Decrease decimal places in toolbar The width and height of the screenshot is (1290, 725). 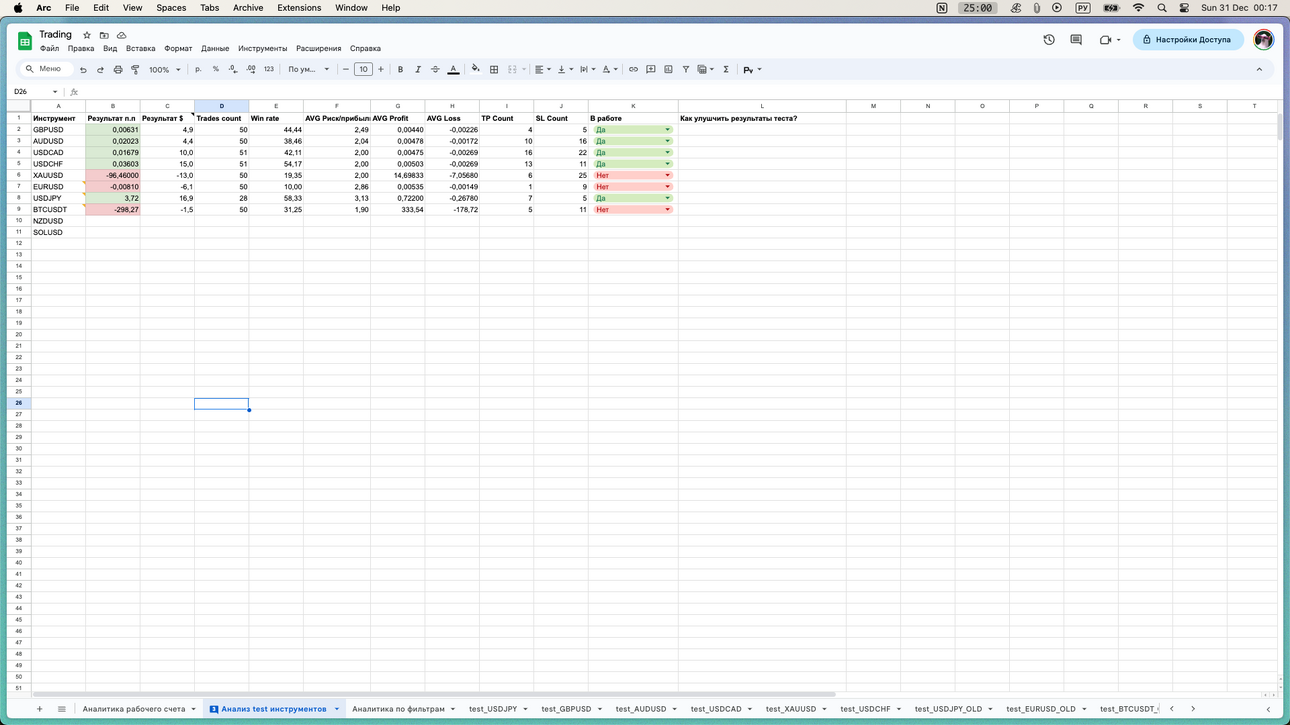232,70
